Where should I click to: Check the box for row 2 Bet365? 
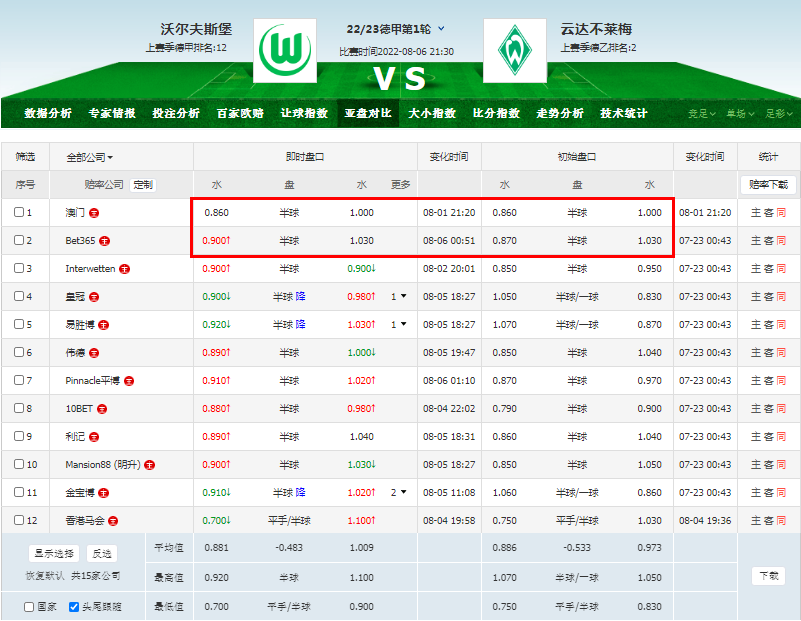[19, 240]
